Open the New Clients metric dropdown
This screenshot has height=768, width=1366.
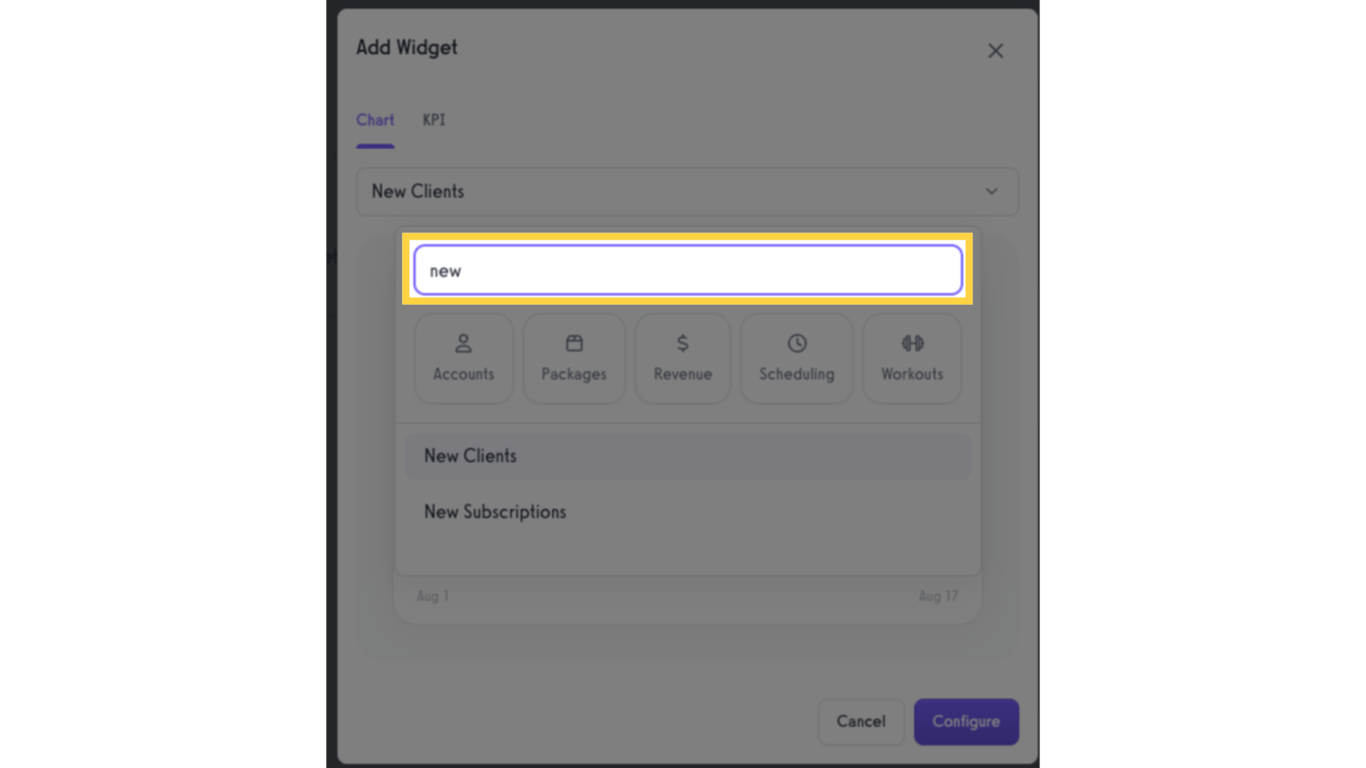coord(687,191)
